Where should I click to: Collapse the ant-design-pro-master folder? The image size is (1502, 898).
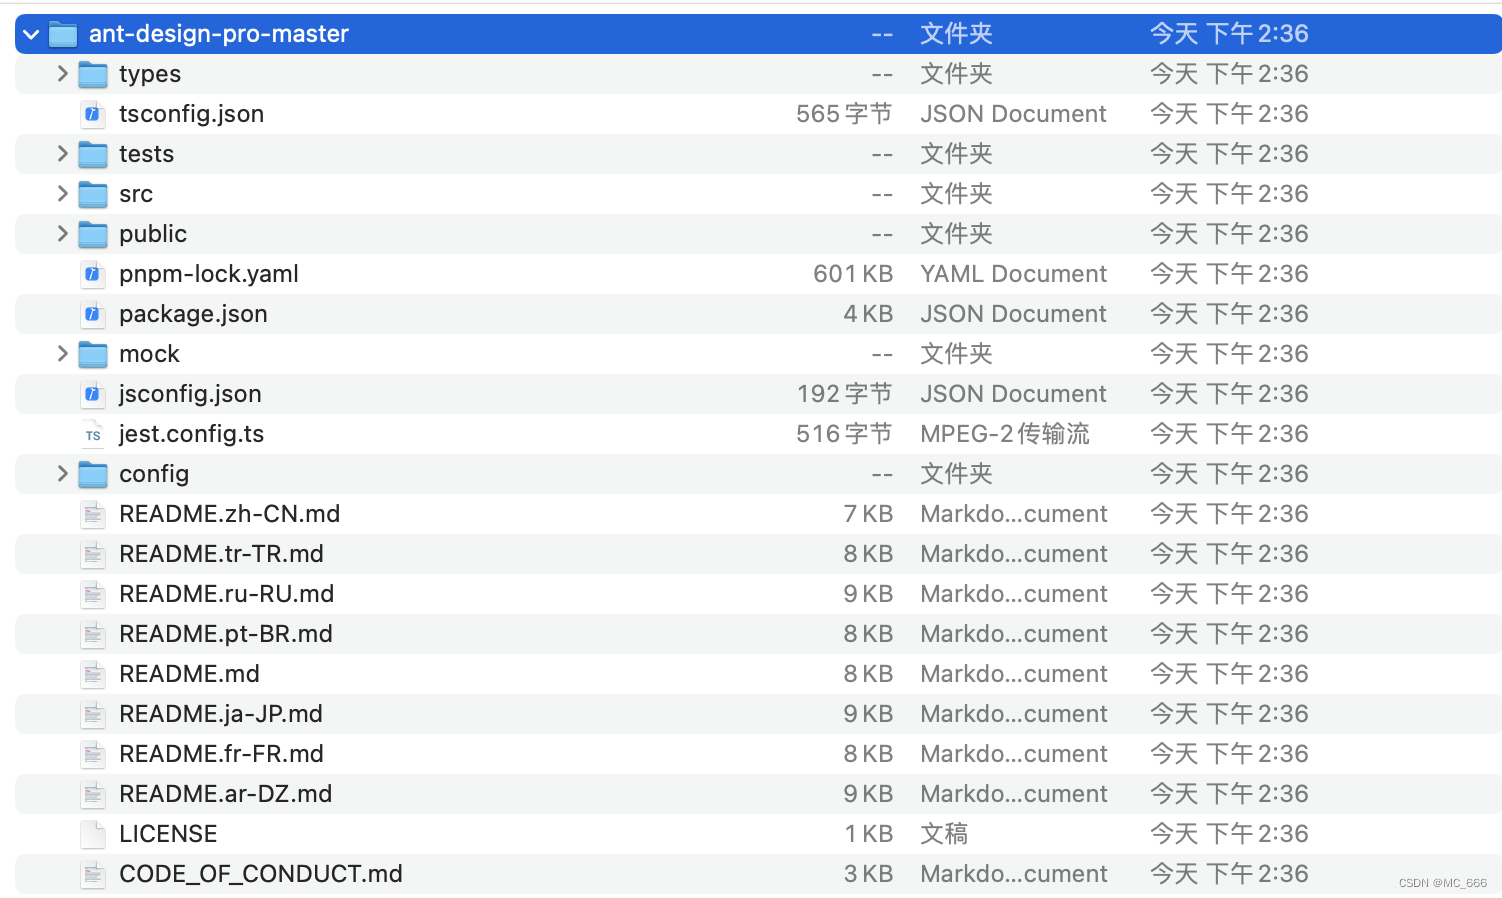pos(31,35)
